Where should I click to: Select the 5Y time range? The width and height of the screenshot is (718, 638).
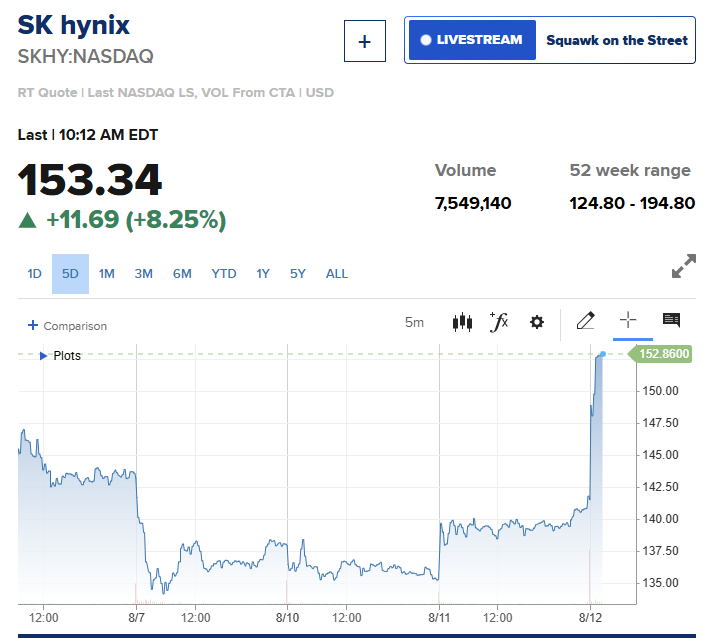coord(298,274)
